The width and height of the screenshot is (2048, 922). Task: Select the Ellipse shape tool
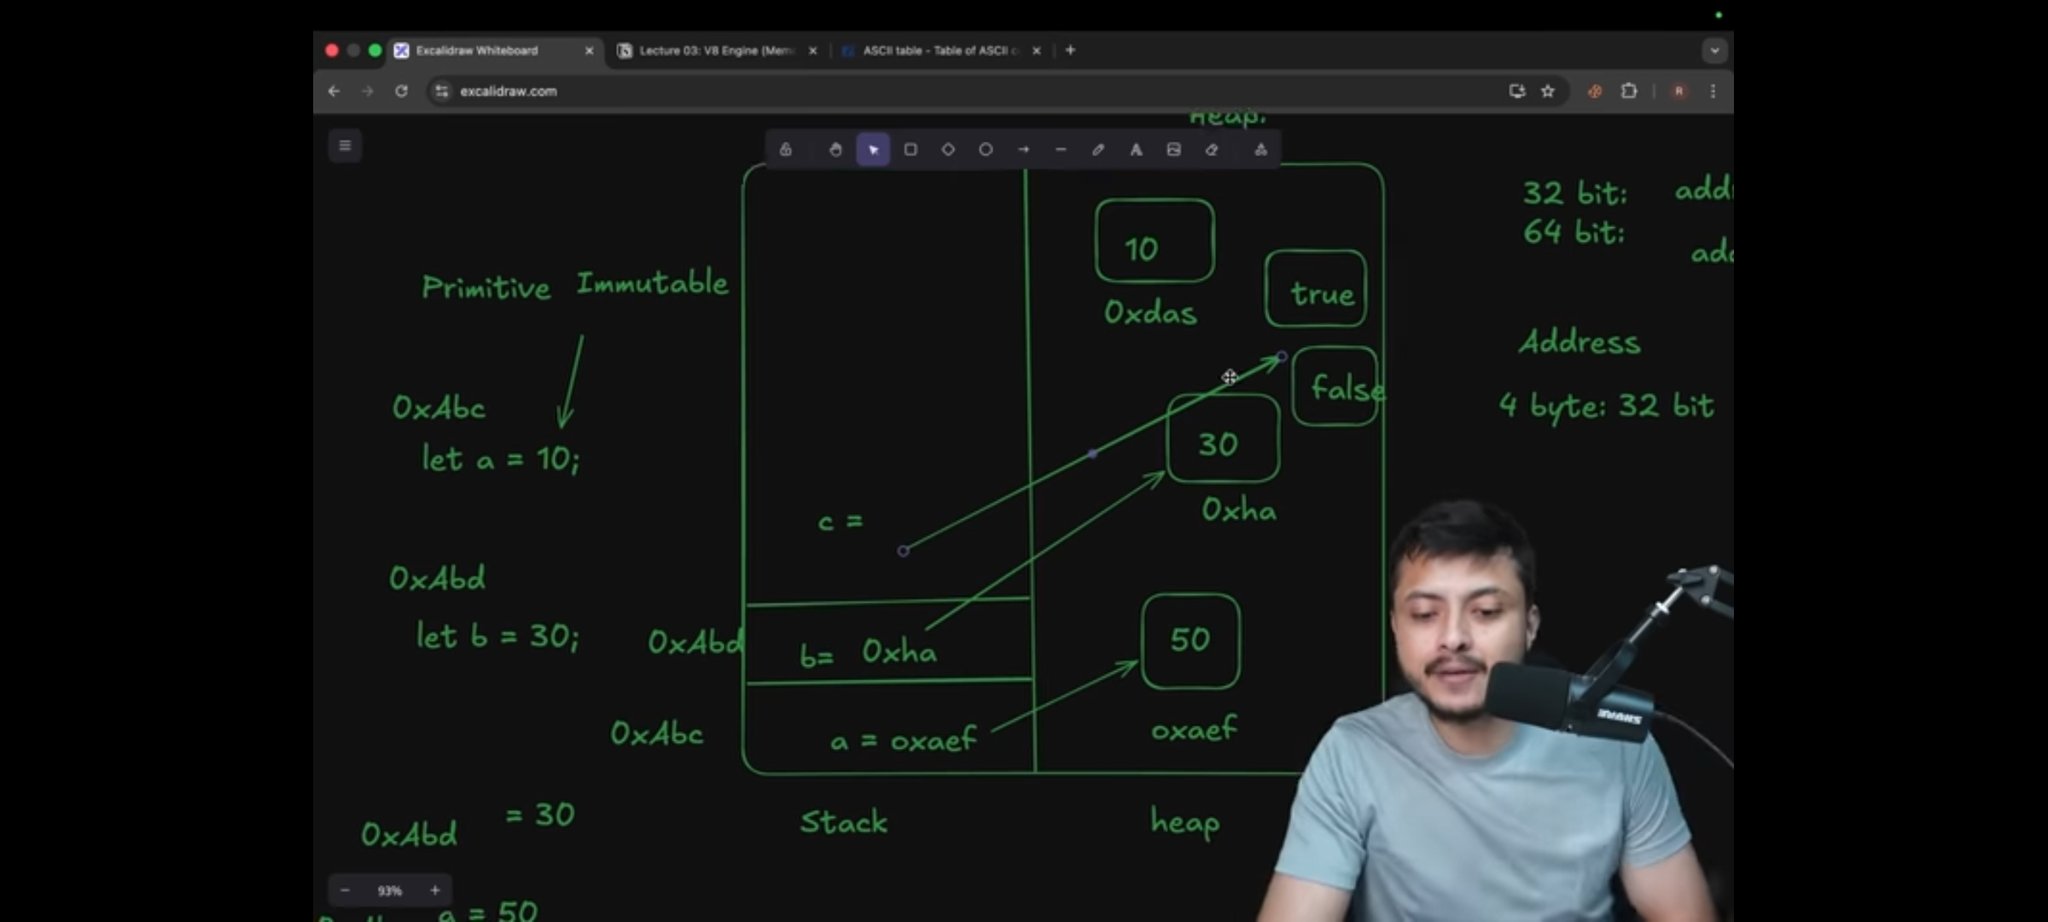(x=986, y=150)
